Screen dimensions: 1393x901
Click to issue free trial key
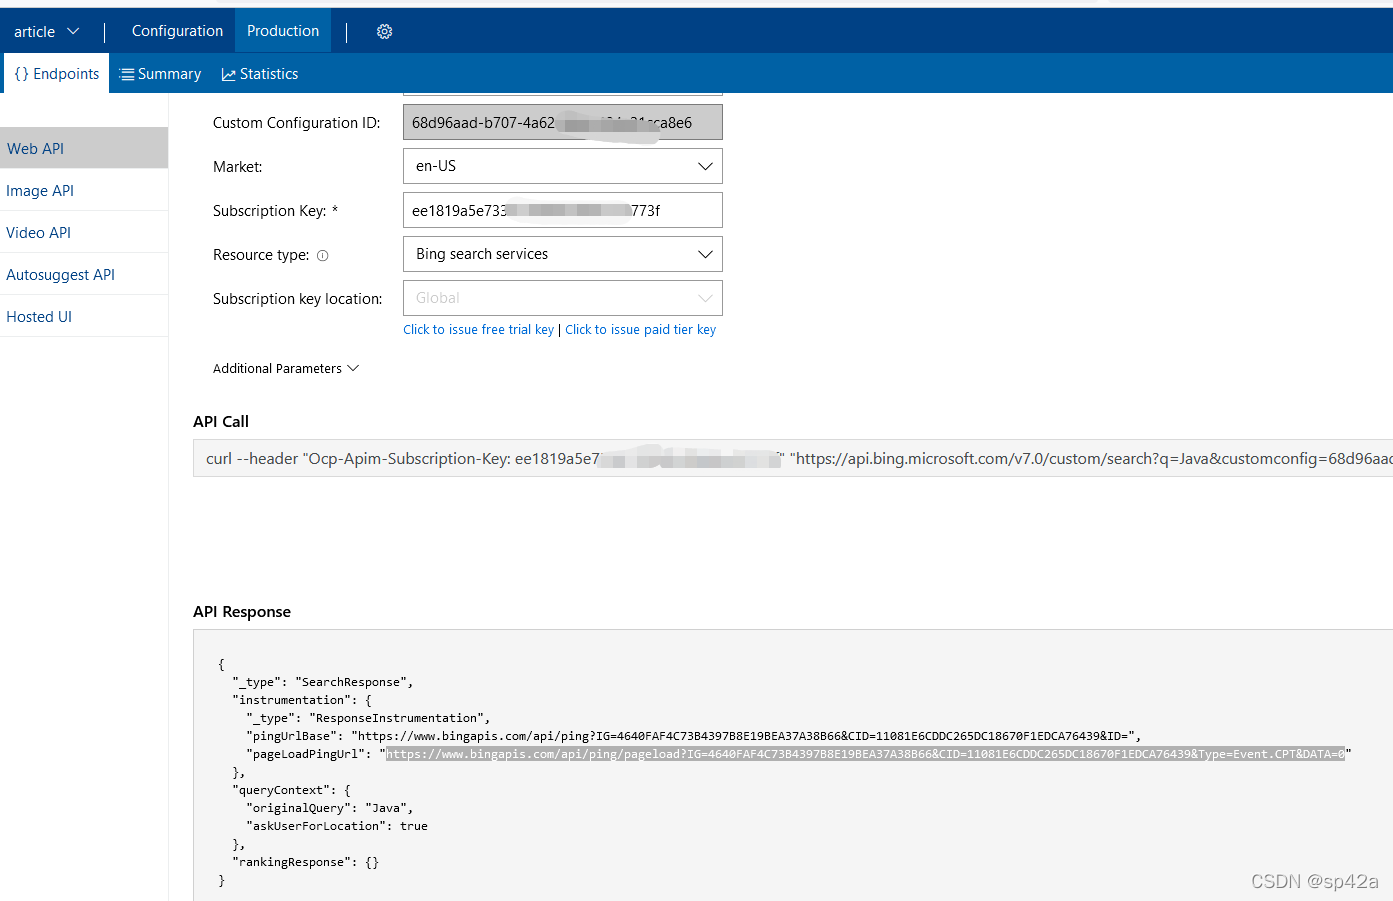point(478,330)
